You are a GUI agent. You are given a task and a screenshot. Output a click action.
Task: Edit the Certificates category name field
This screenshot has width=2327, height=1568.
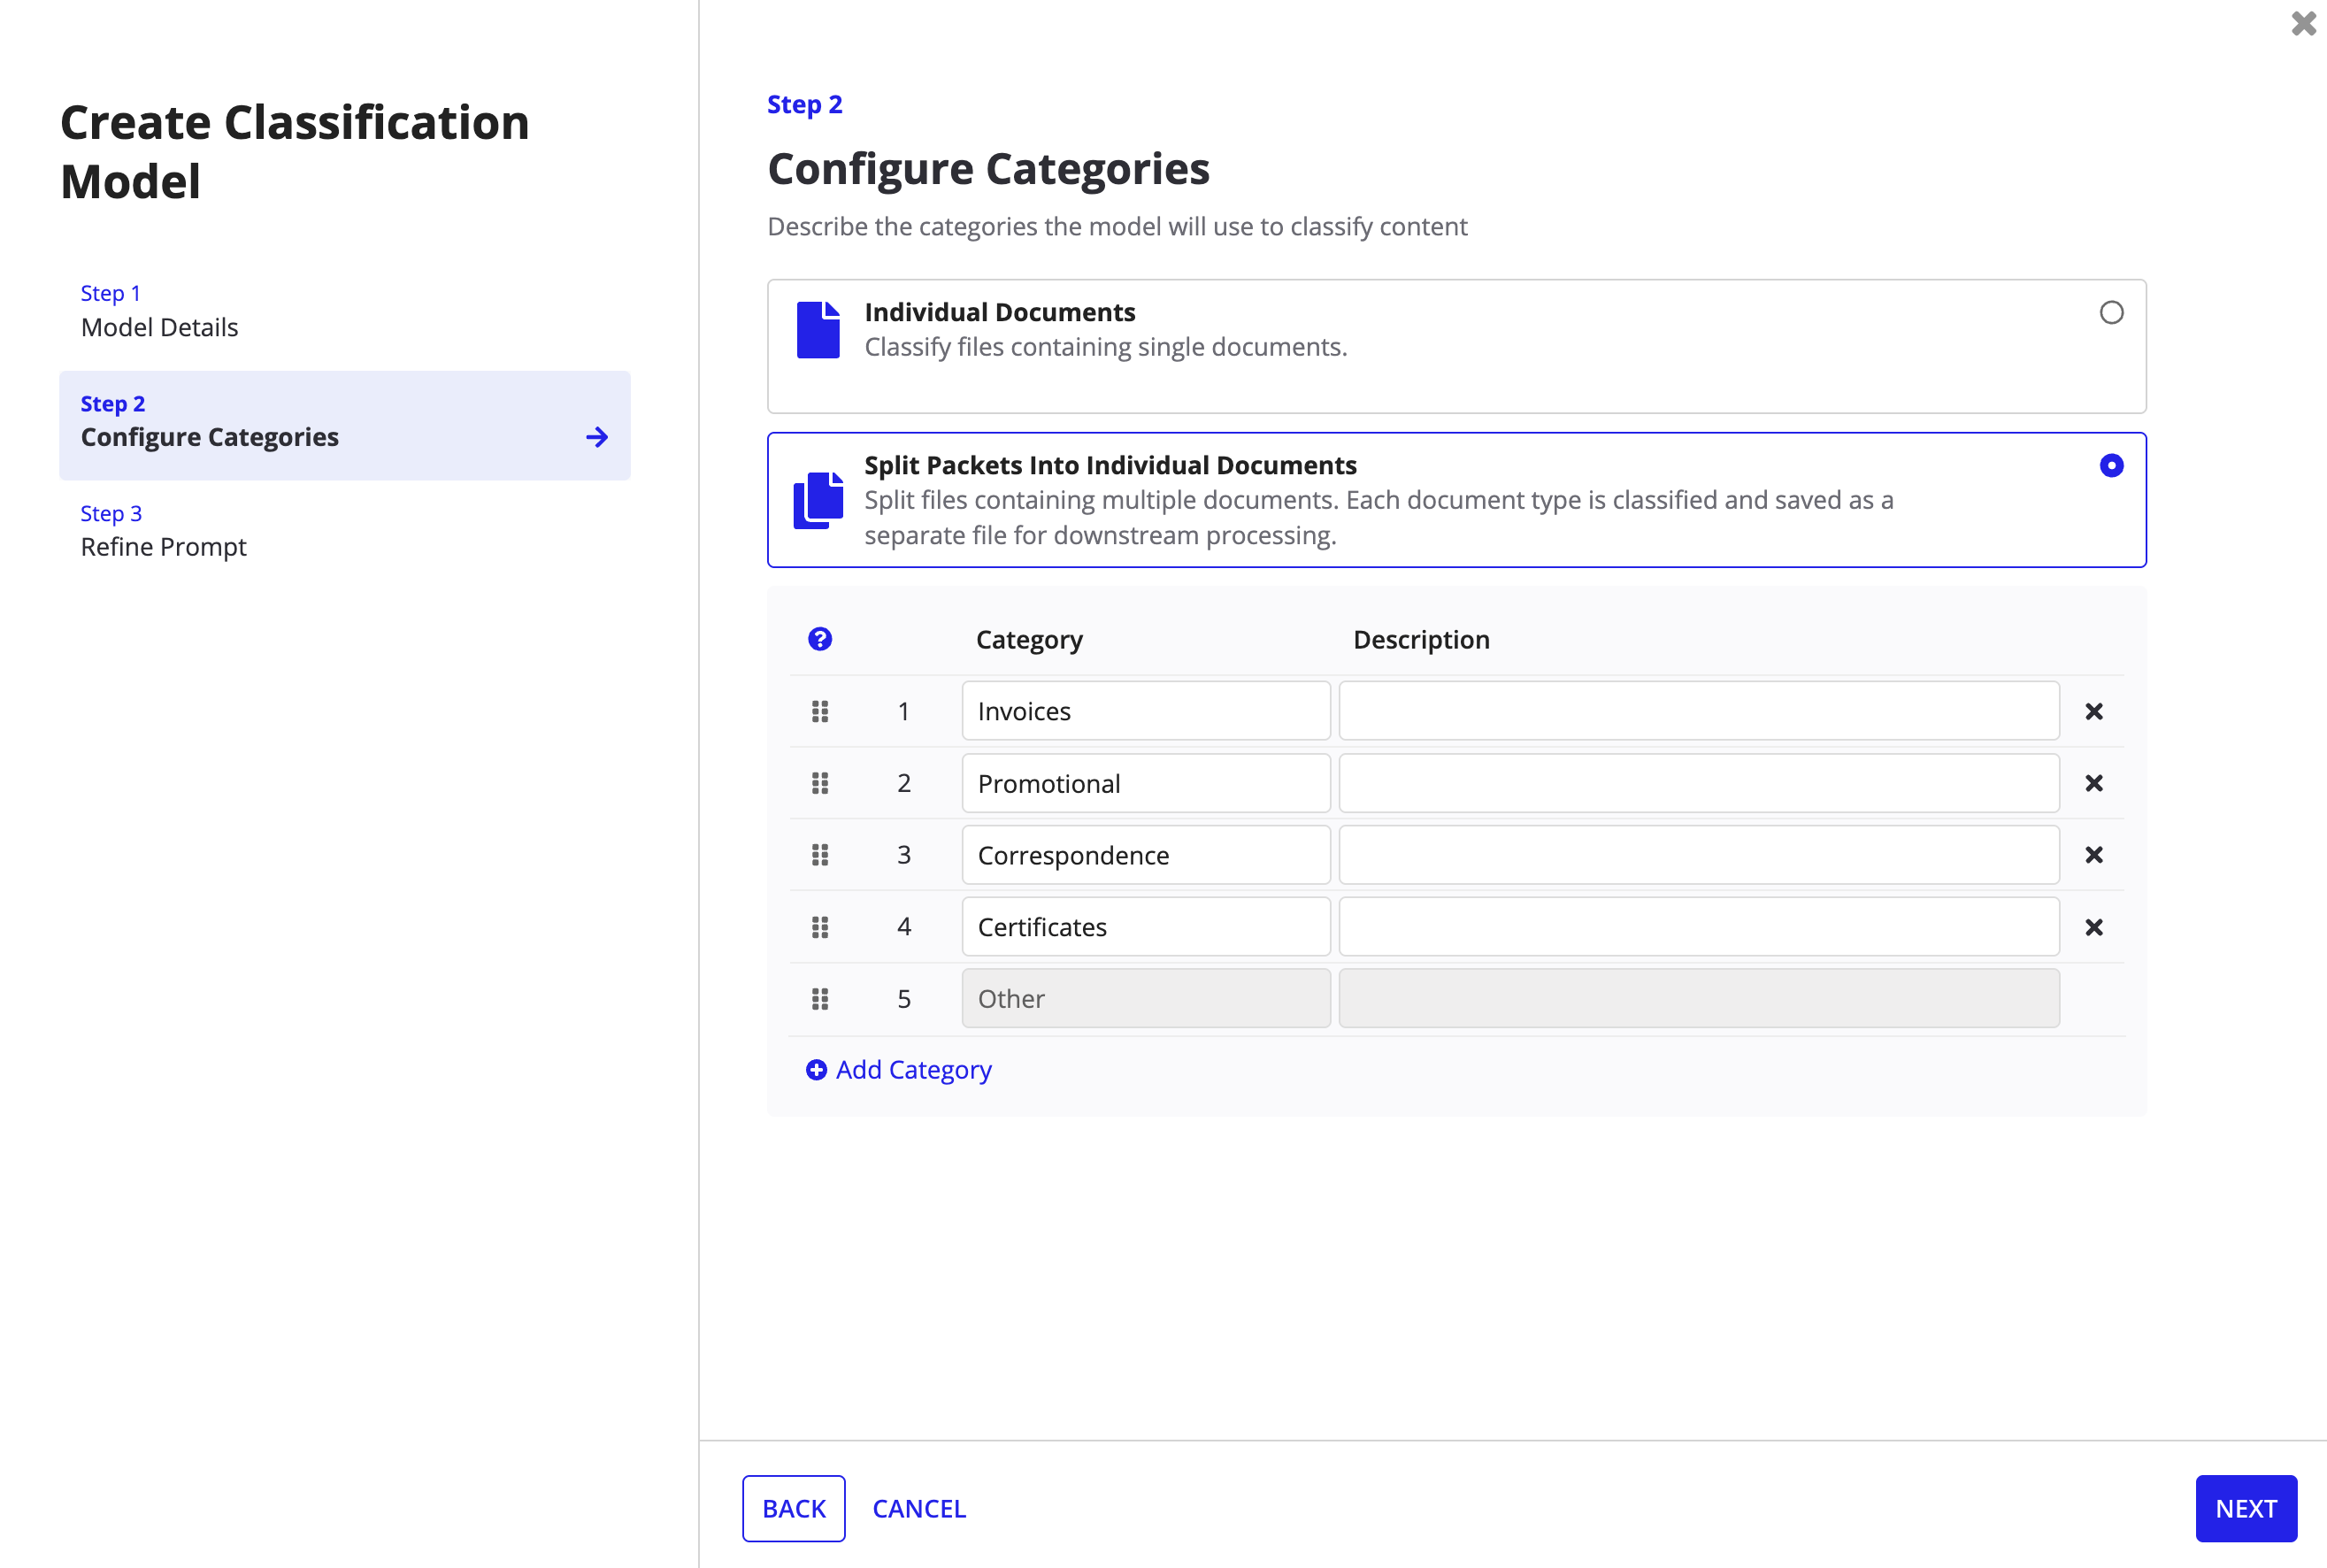(1146, 927)
